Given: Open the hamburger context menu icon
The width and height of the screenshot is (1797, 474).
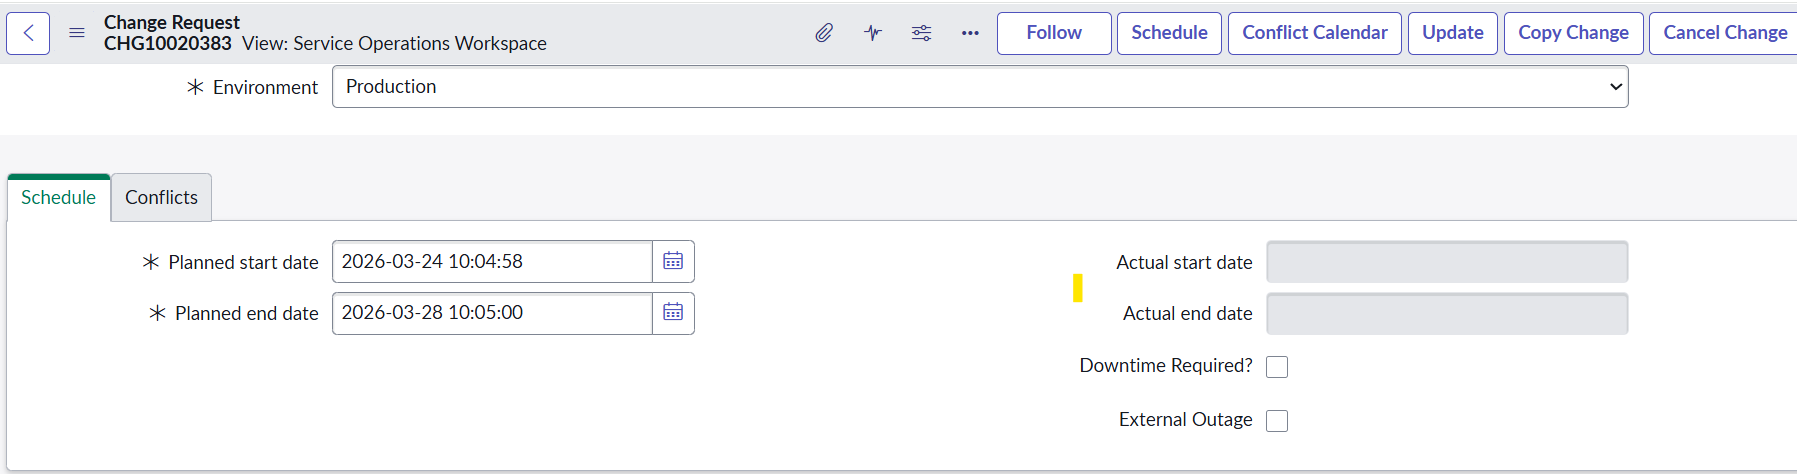Looking at the screenshot, I should point(77,33).
